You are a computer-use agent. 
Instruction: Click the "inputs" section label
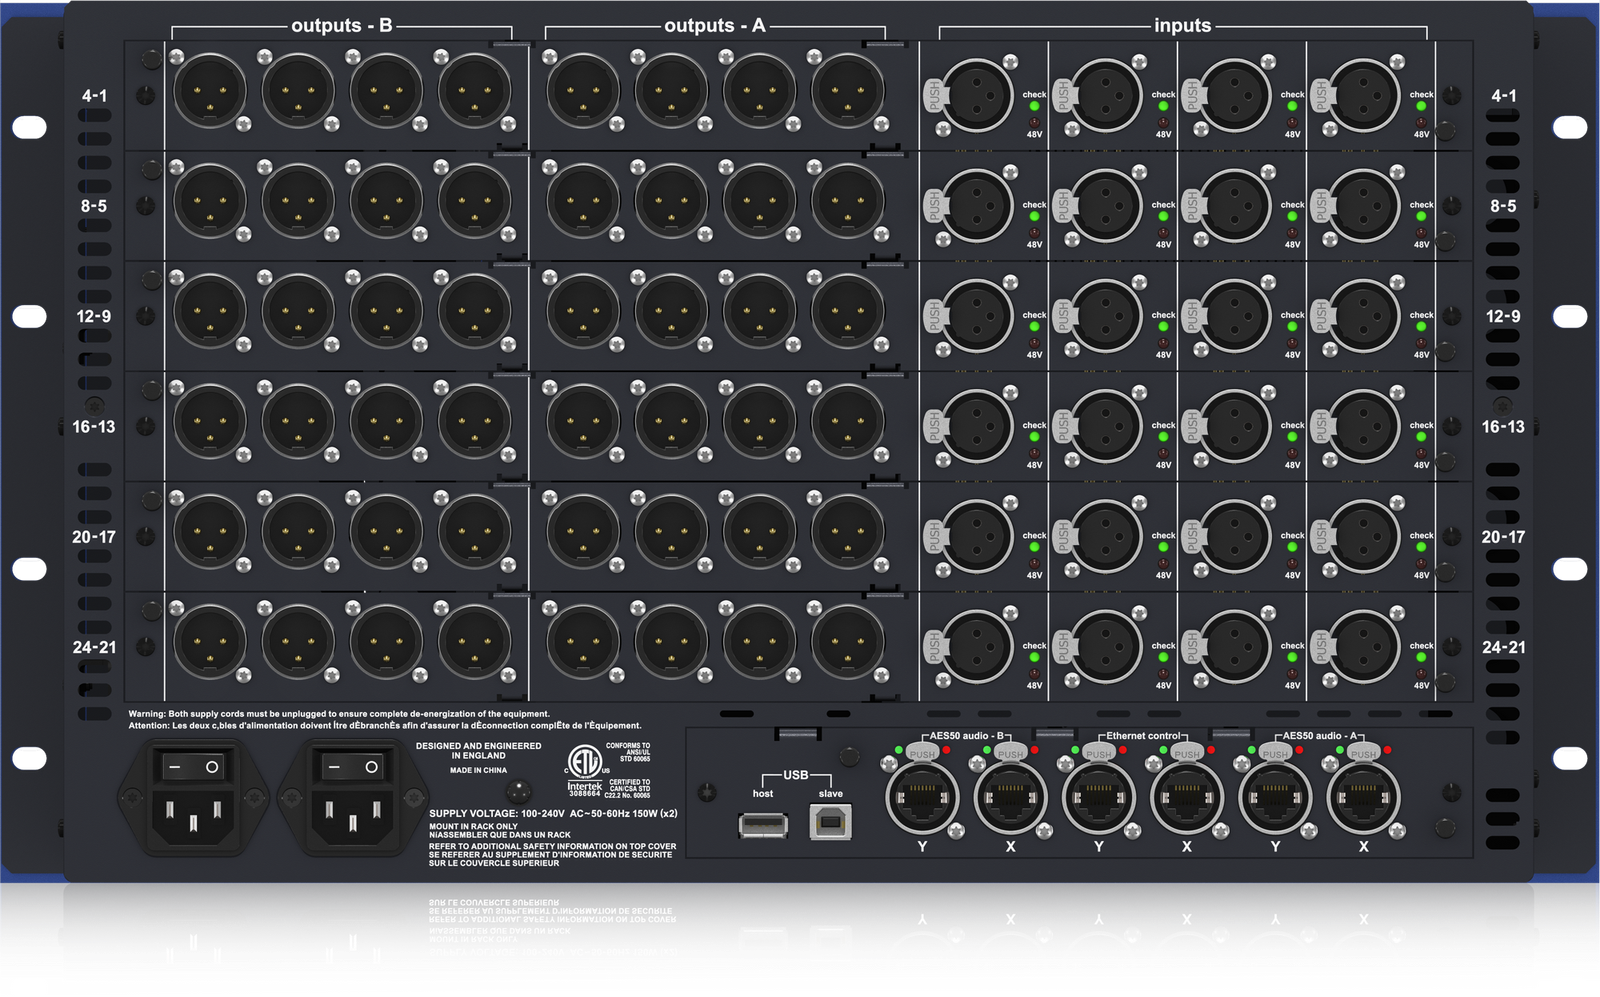pyautogui.click(x=1182, y=26)
